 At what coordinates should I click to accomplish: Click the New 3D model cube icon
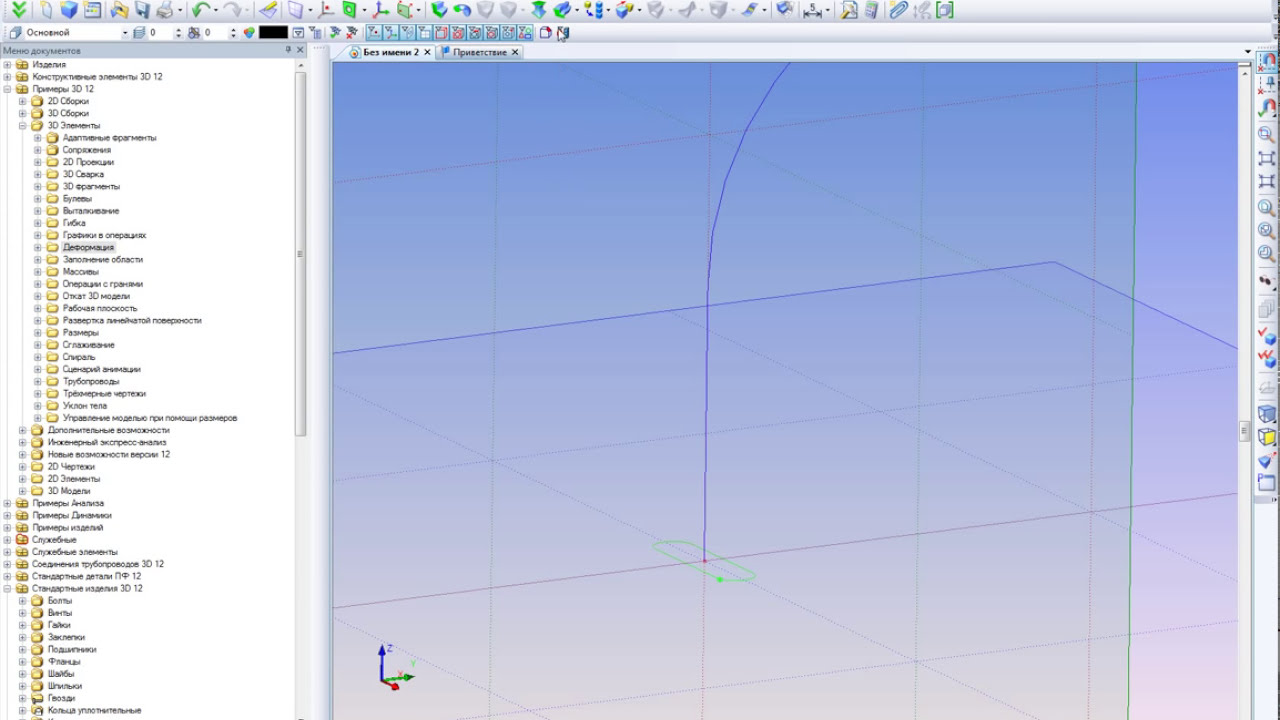point(69,10)
